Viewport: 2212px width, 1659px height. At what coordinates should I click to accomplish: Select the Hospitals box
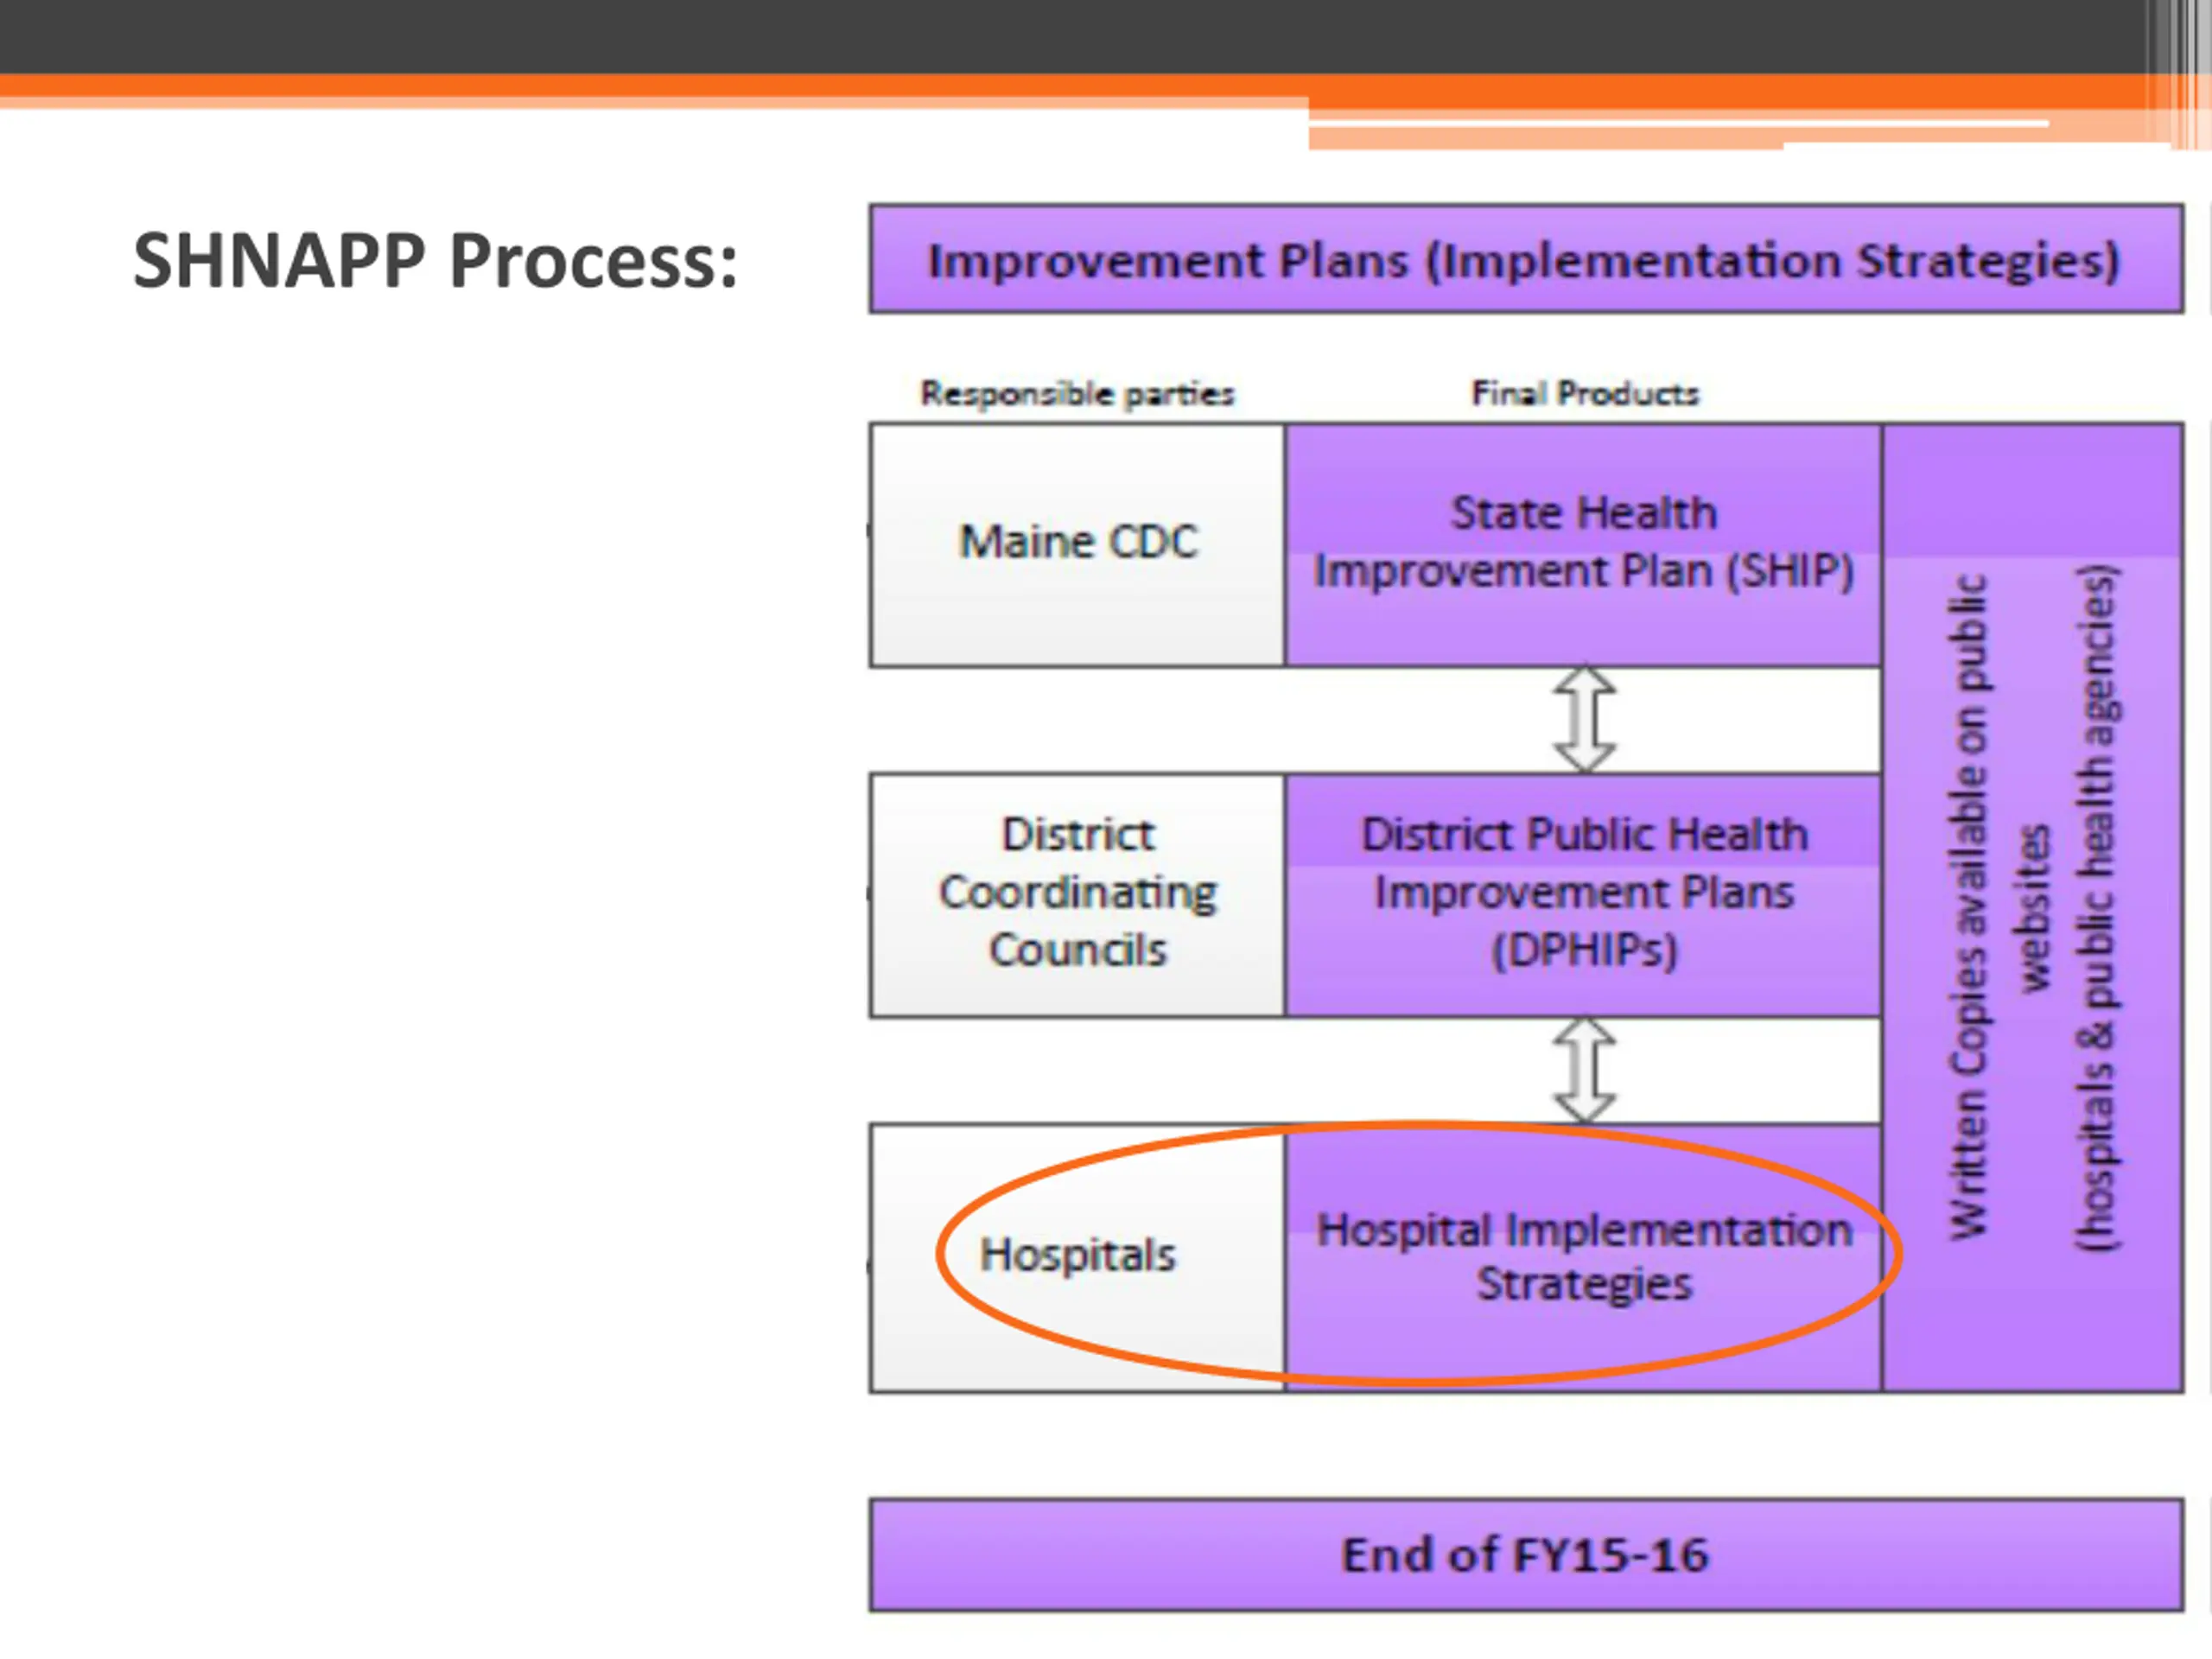pos(1077,1257)
